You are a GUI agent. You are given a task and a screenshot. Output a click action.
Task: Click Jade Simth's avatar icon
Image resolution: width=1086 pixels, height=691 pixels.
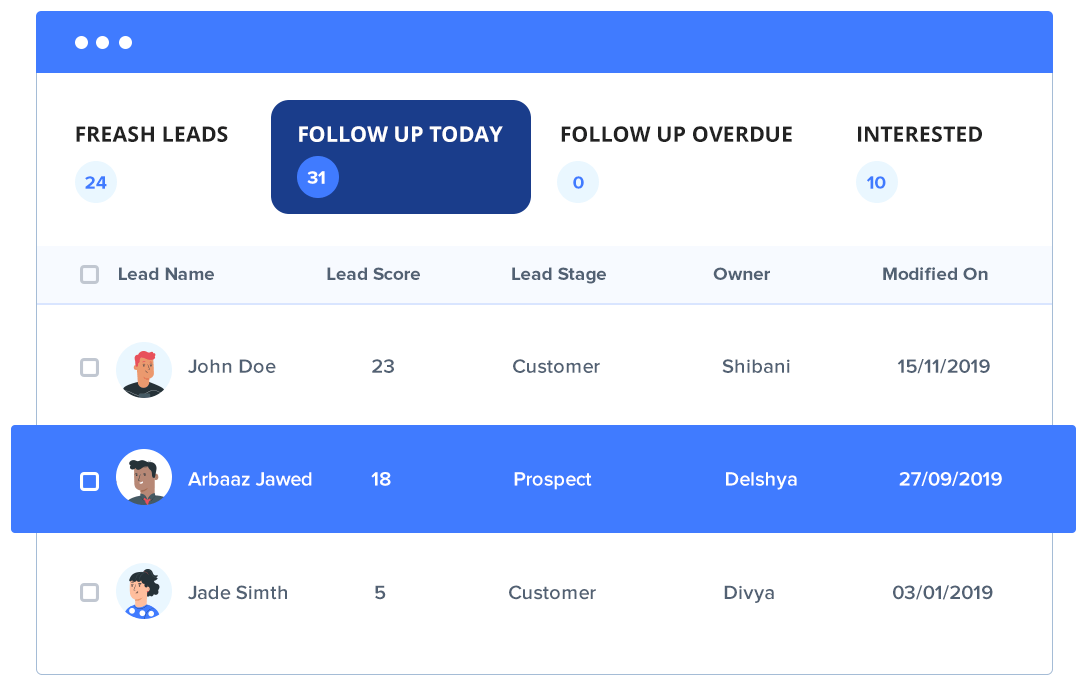click(x=144, y=591)
